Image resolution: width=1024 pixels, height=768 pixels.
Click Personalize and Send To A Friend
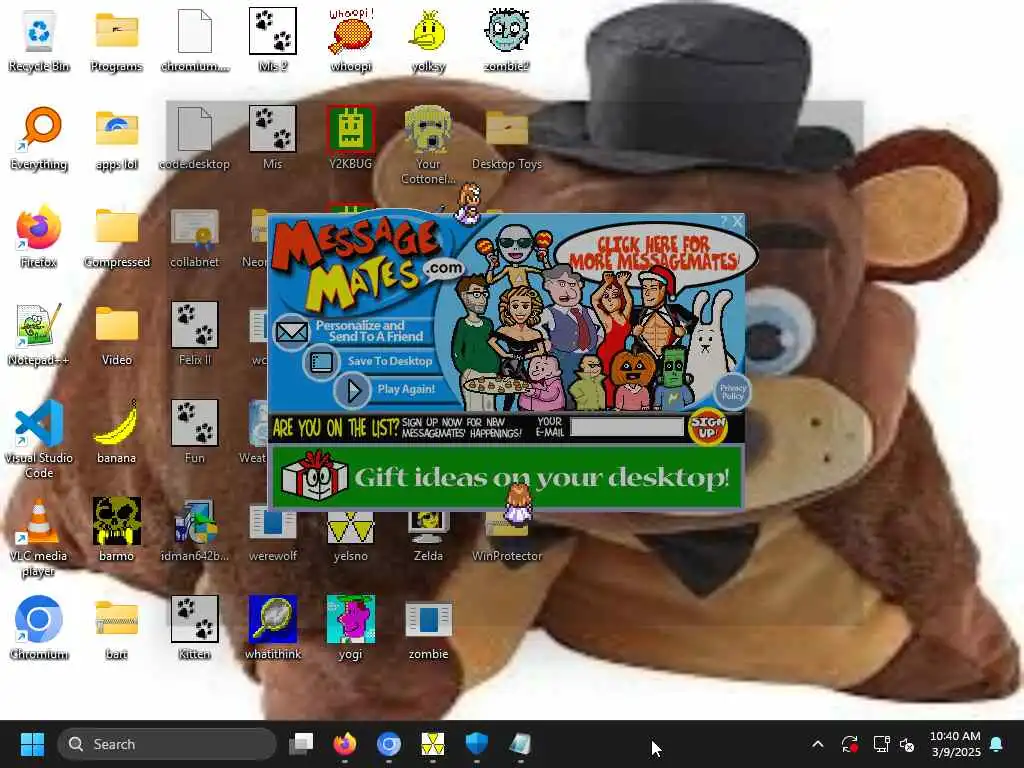[356, 331]
